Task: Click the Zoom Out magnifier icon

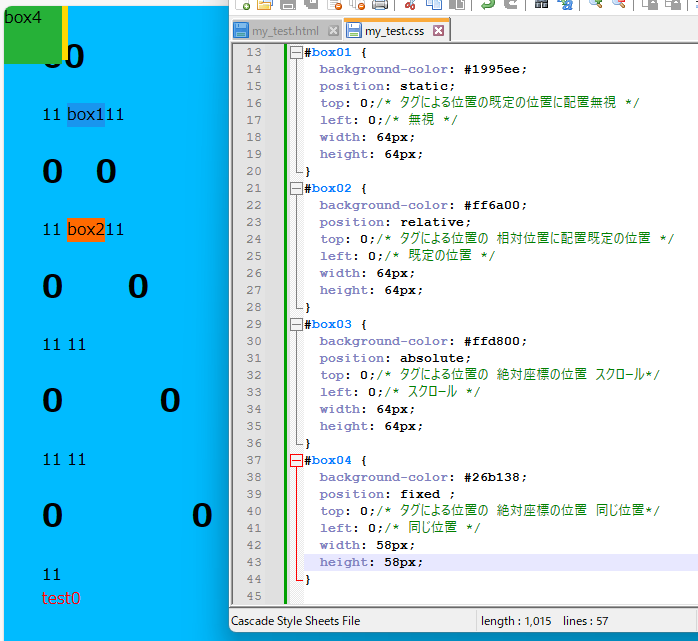Action: click(x=619, y=4)
